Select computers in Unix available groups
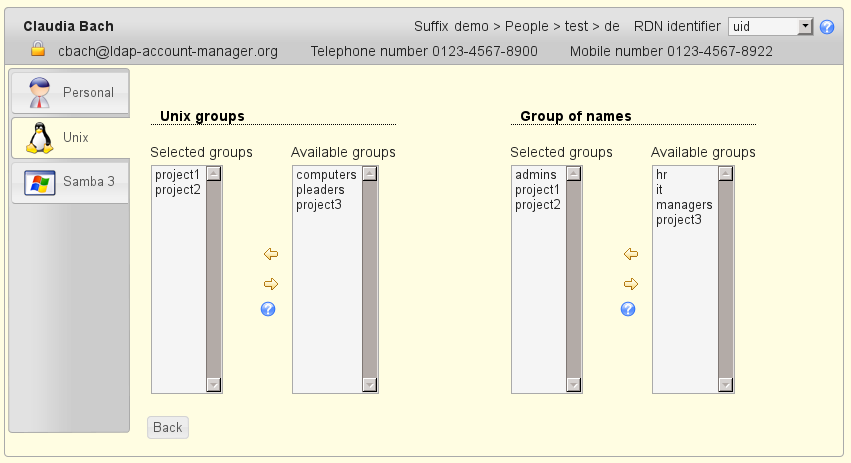851x463 pixels. tap(326, 175)
